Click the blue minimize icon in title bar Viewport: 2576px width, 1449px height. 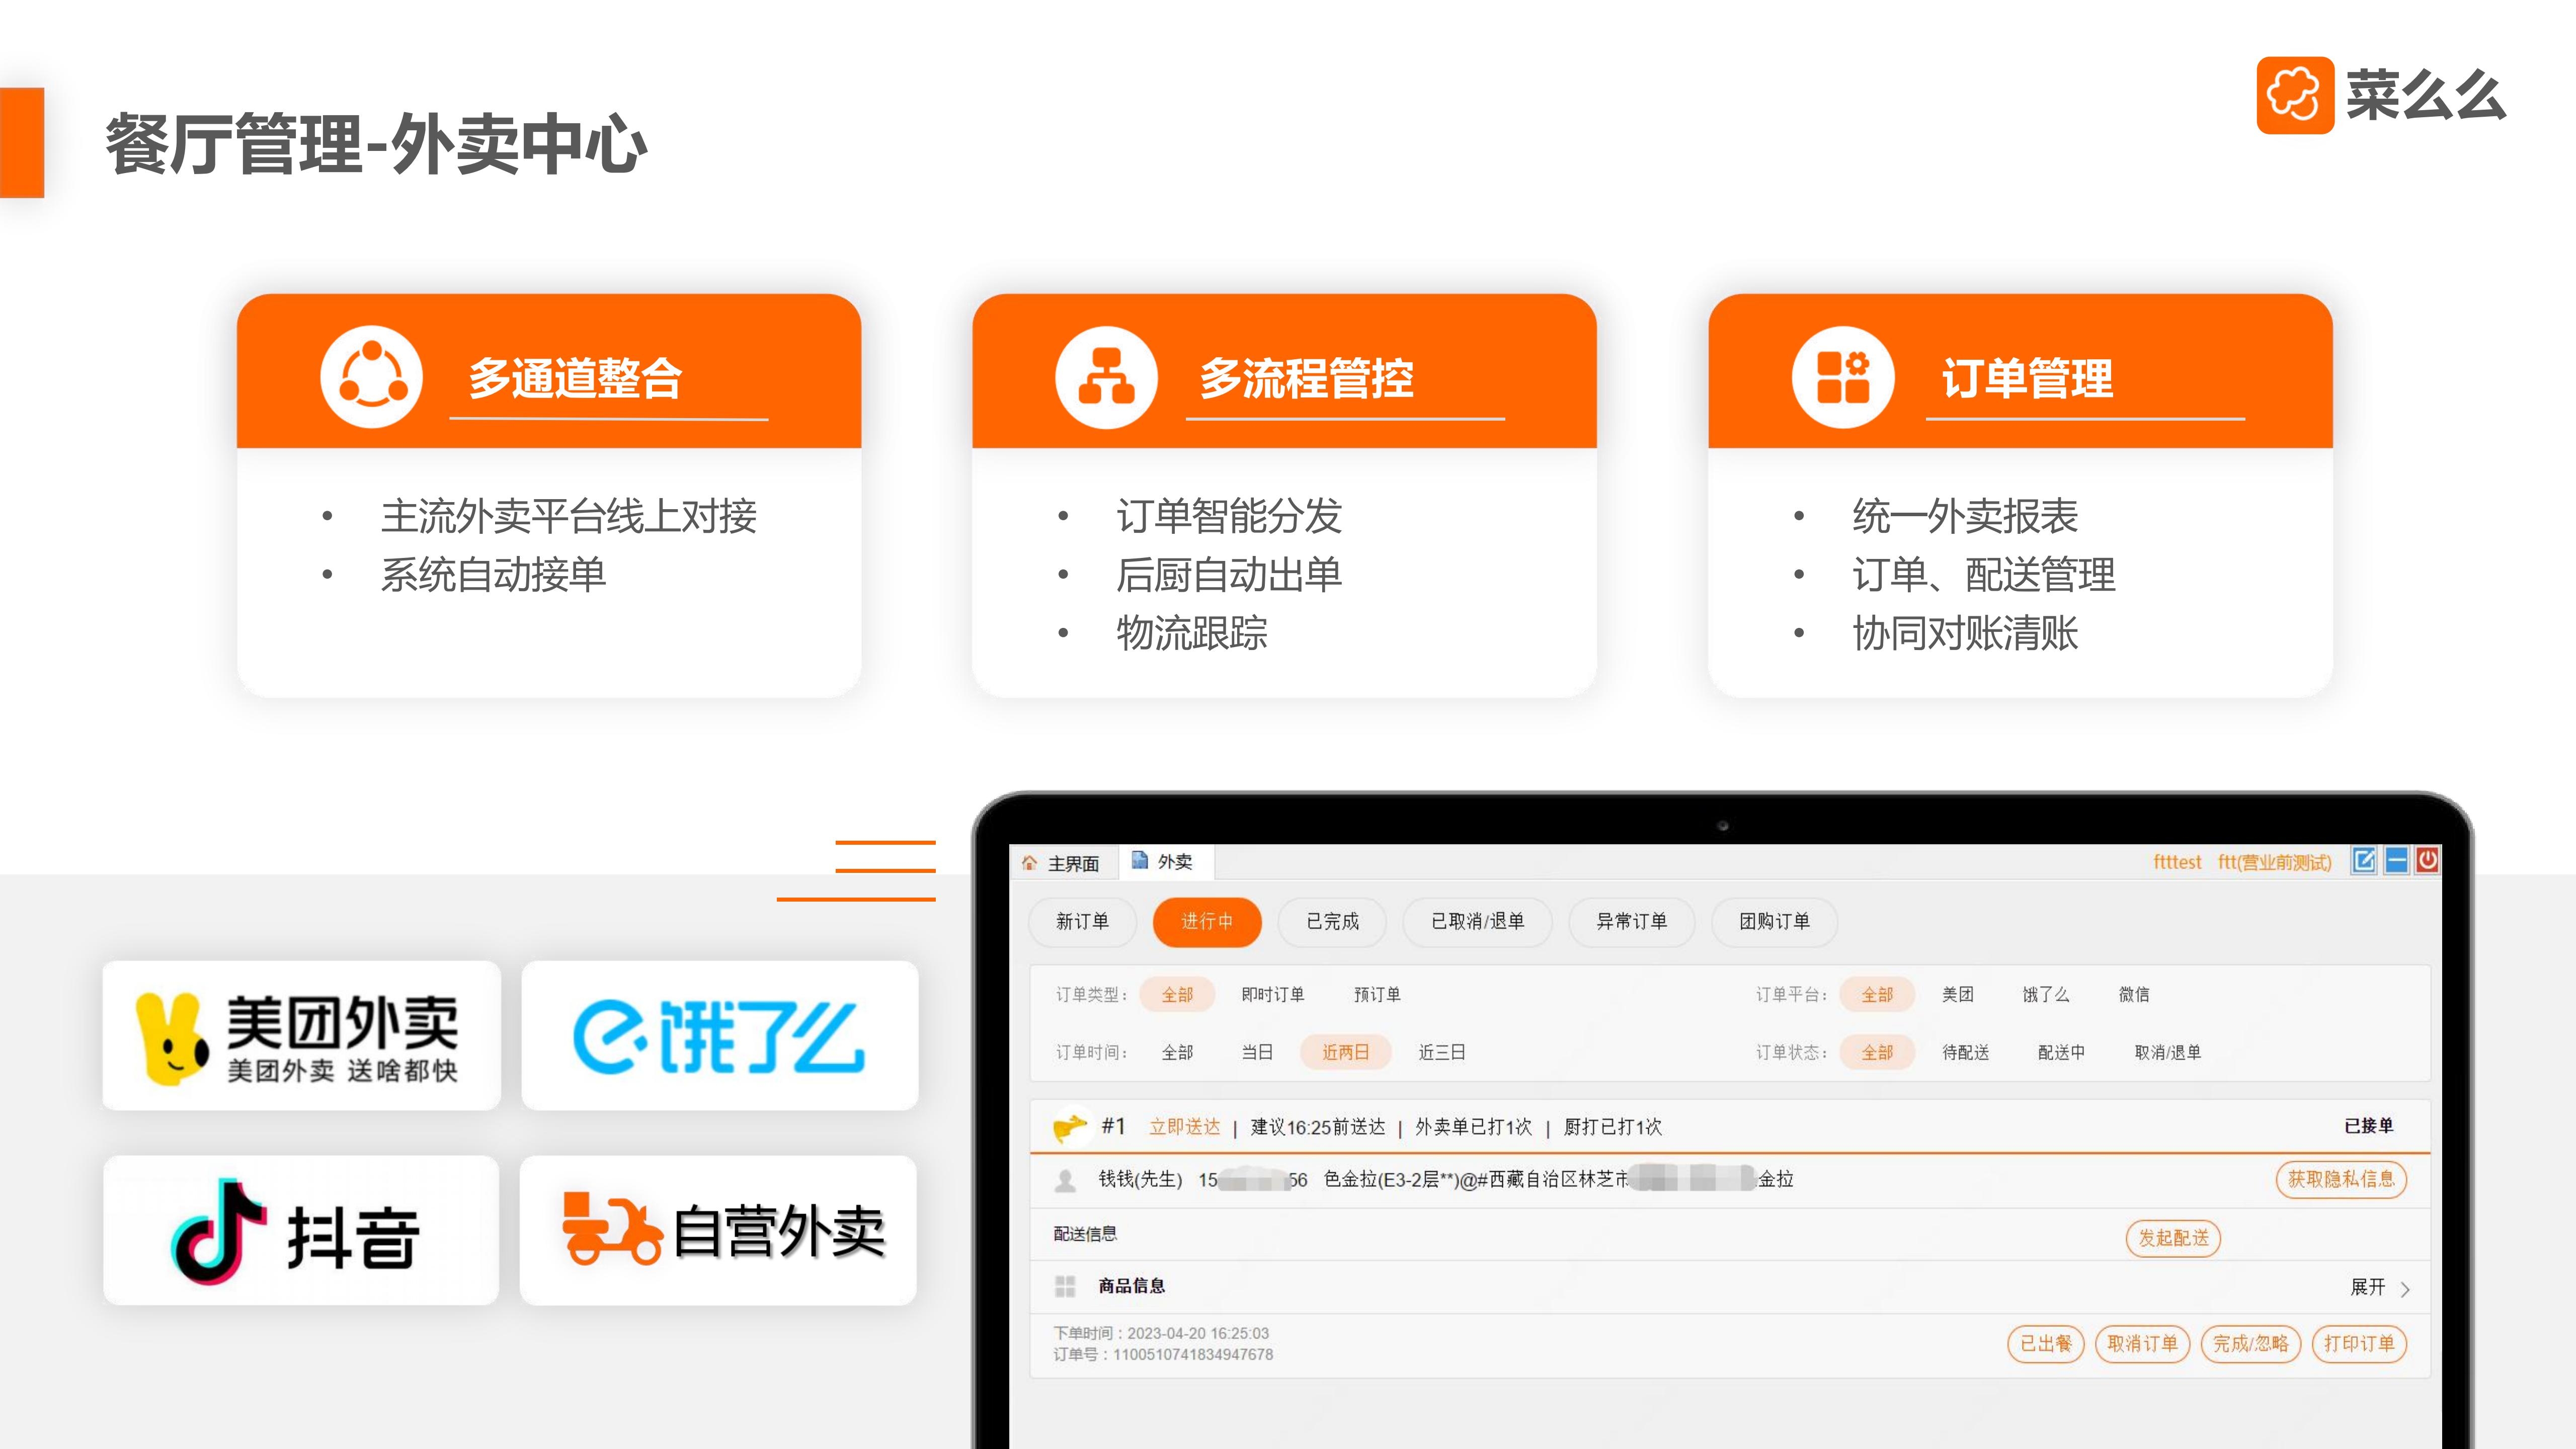point(2396,860)
